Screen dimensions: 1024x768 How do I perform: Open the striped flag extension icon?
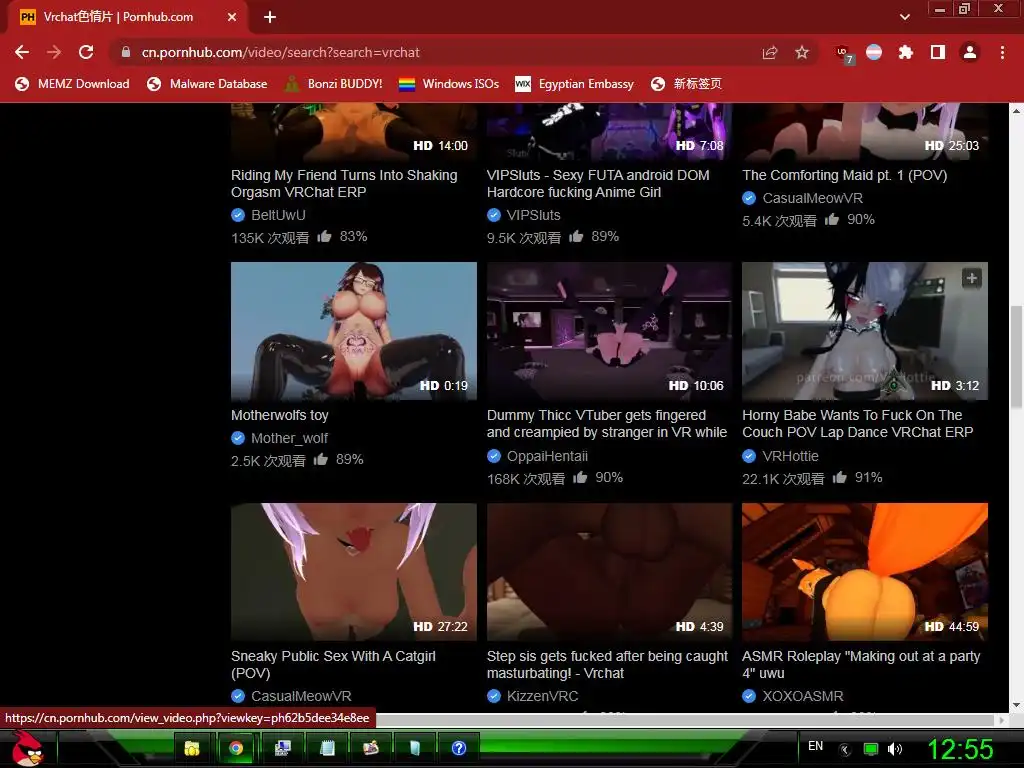coord(874,52)
